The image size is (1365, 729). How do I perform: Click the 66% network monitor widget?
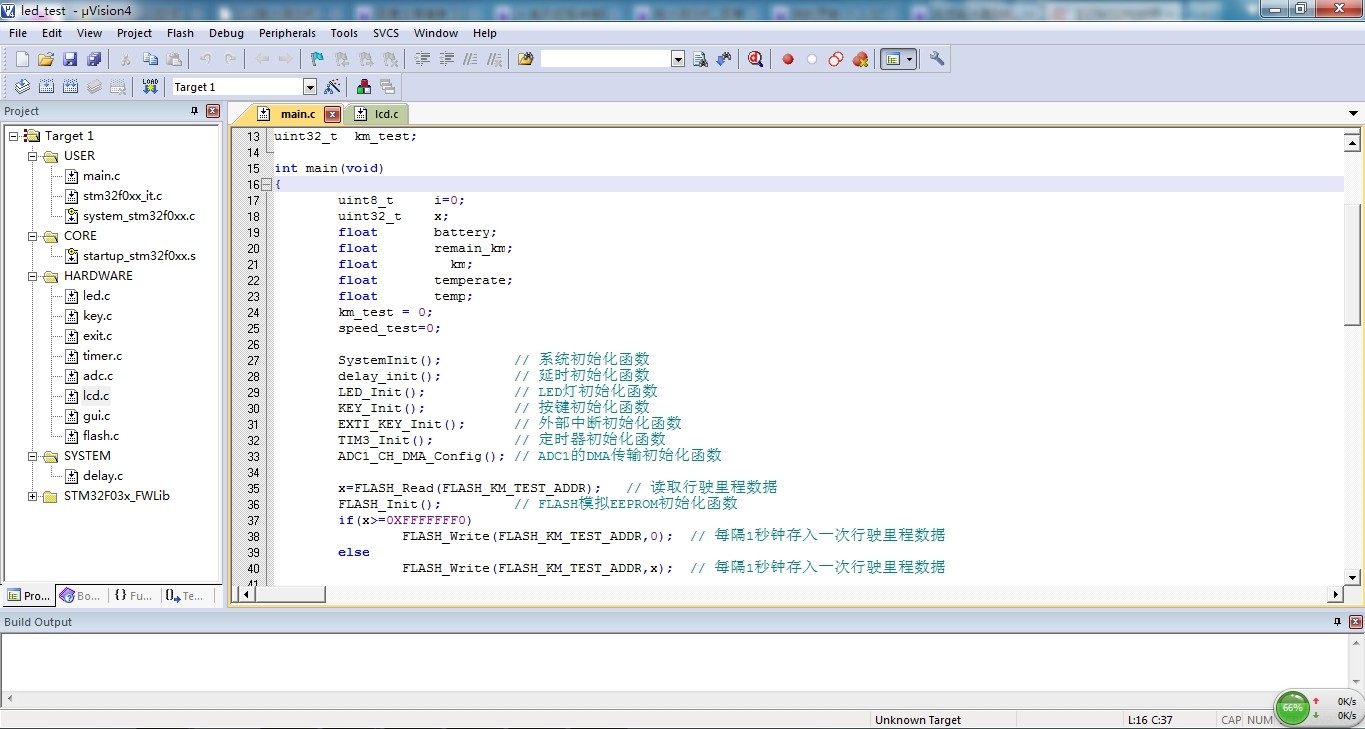coord(1292,707)
